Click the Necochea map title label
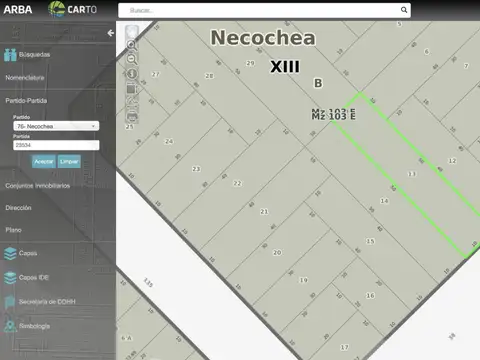Viewport: 480px width, 360px height. [x=263, y=38]
